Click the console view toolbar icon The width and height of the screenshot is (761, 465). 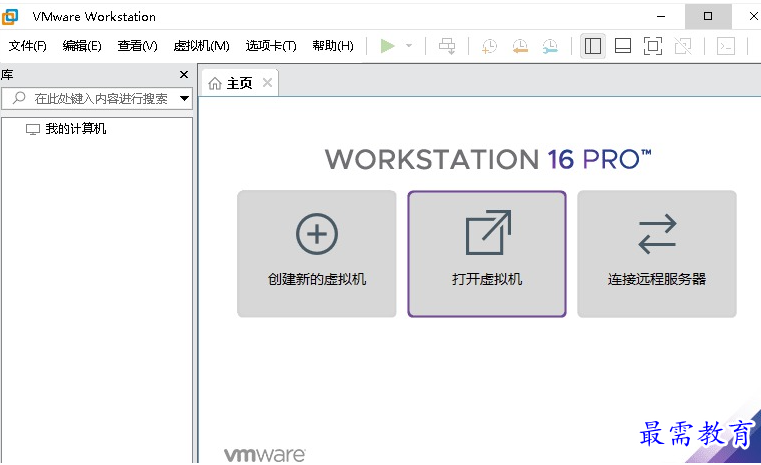click(x=726, y=46)
